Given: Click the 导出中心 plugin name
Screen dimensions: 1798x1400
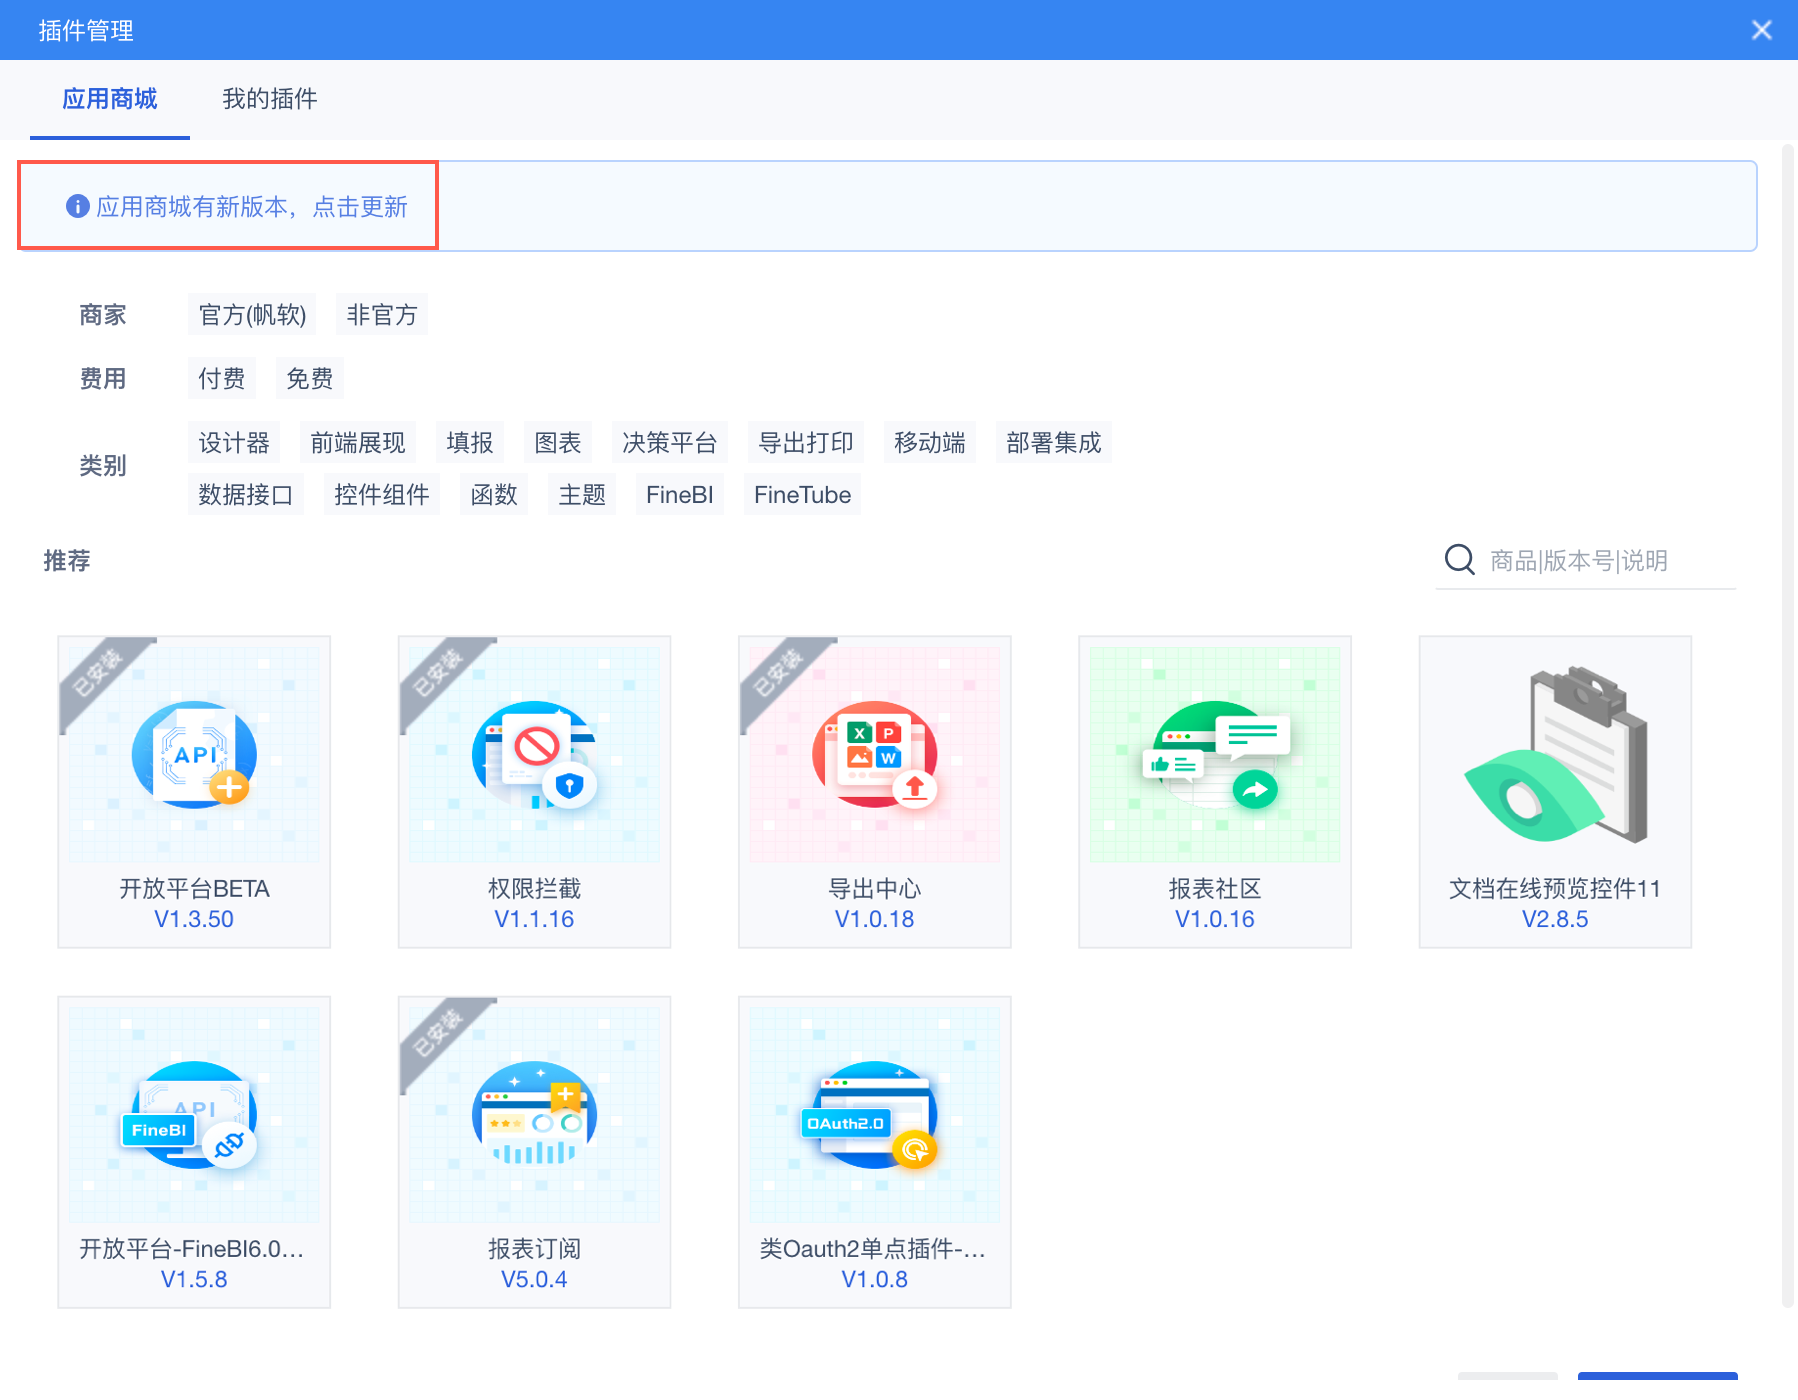Looking at the screenshot, I should coord(875,889).
